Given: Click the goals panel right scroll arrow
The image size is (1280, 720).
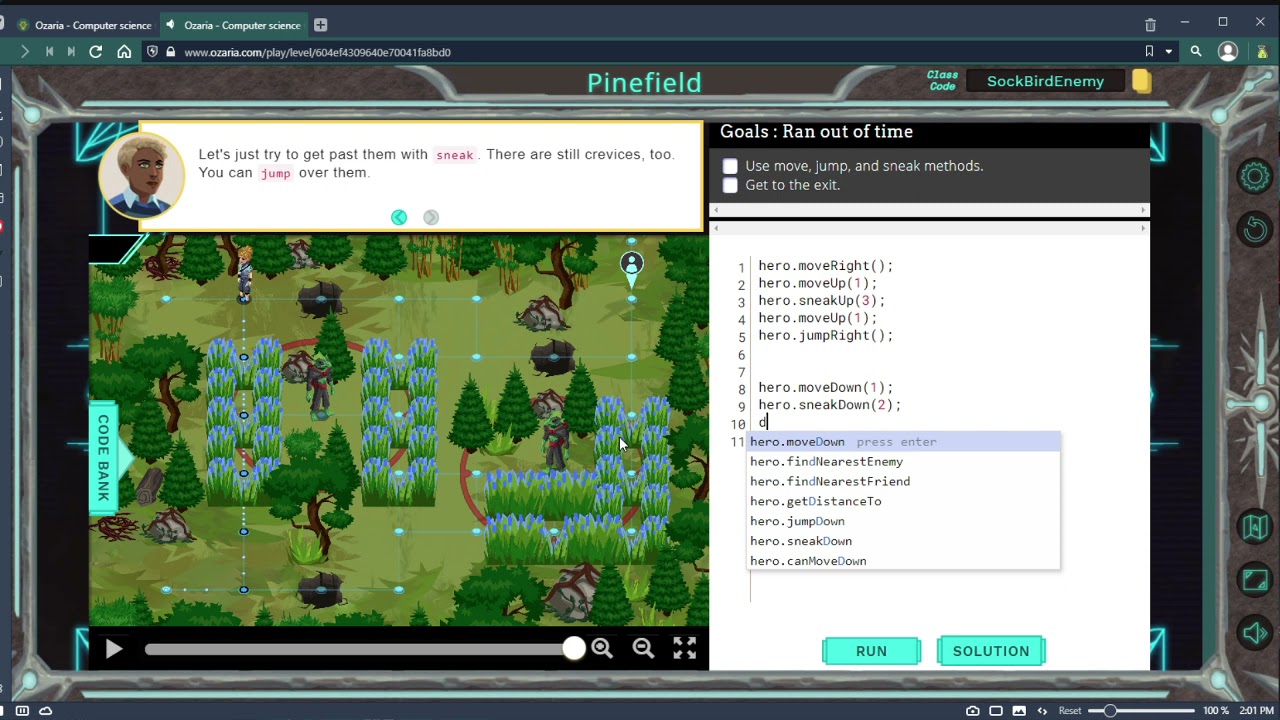Looking at the screenshot, I should 1143,210.
